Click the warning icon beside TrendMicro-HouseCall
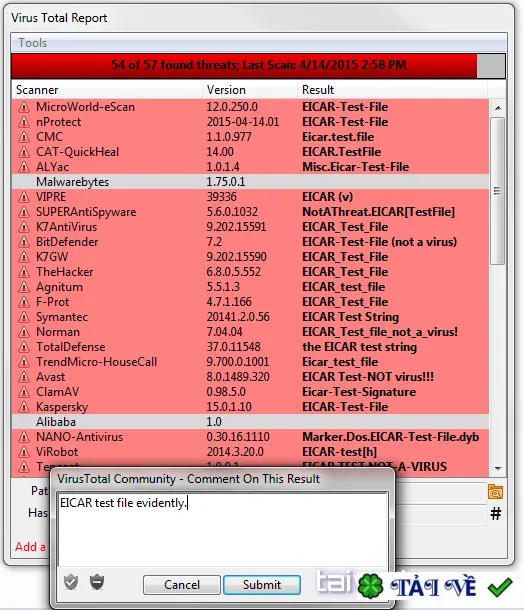524x610 pixels. 24,362
